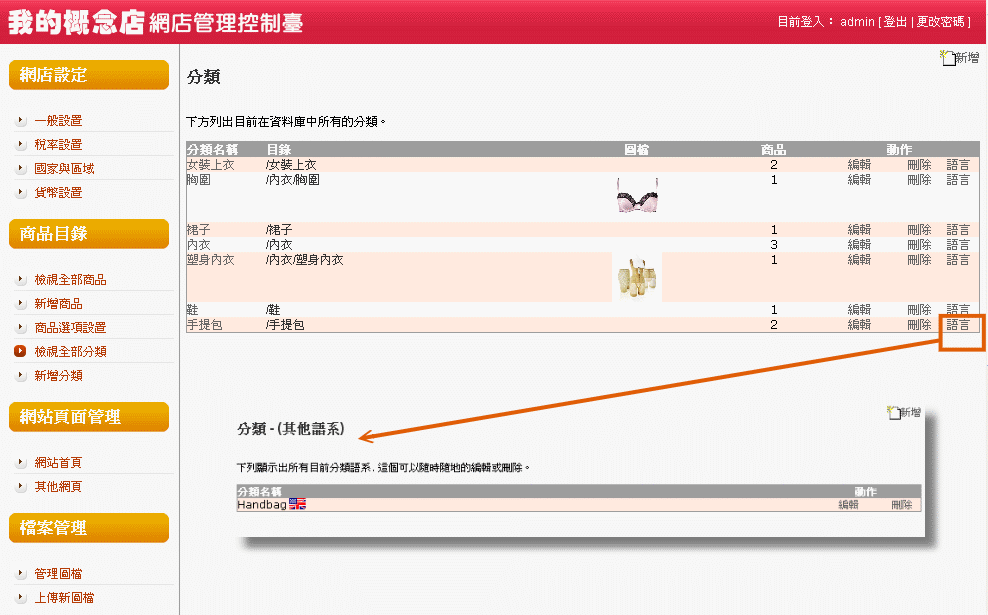The height and width of the screenshot is (615, 988).
Task: Go to 管理圖檔 in 檔案管理 section
Action: (x=58, y=574)
